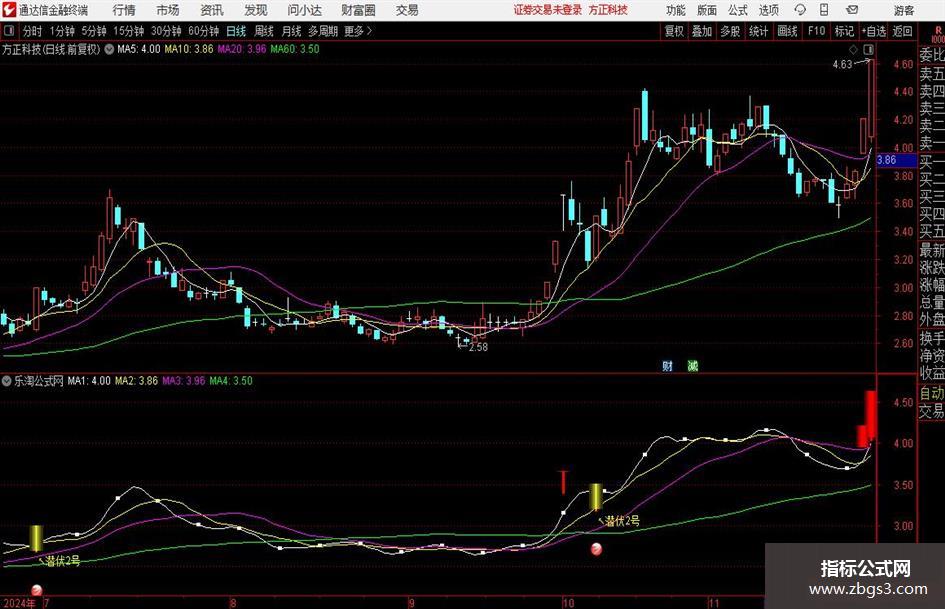Click the diamond icon at chart top right

(x=853, y=49)
